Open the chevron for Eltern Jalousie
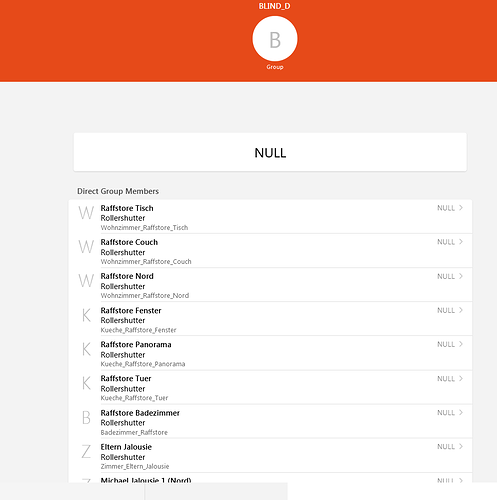Viewport: 497px width, 500px height. (x=461, y=446)
